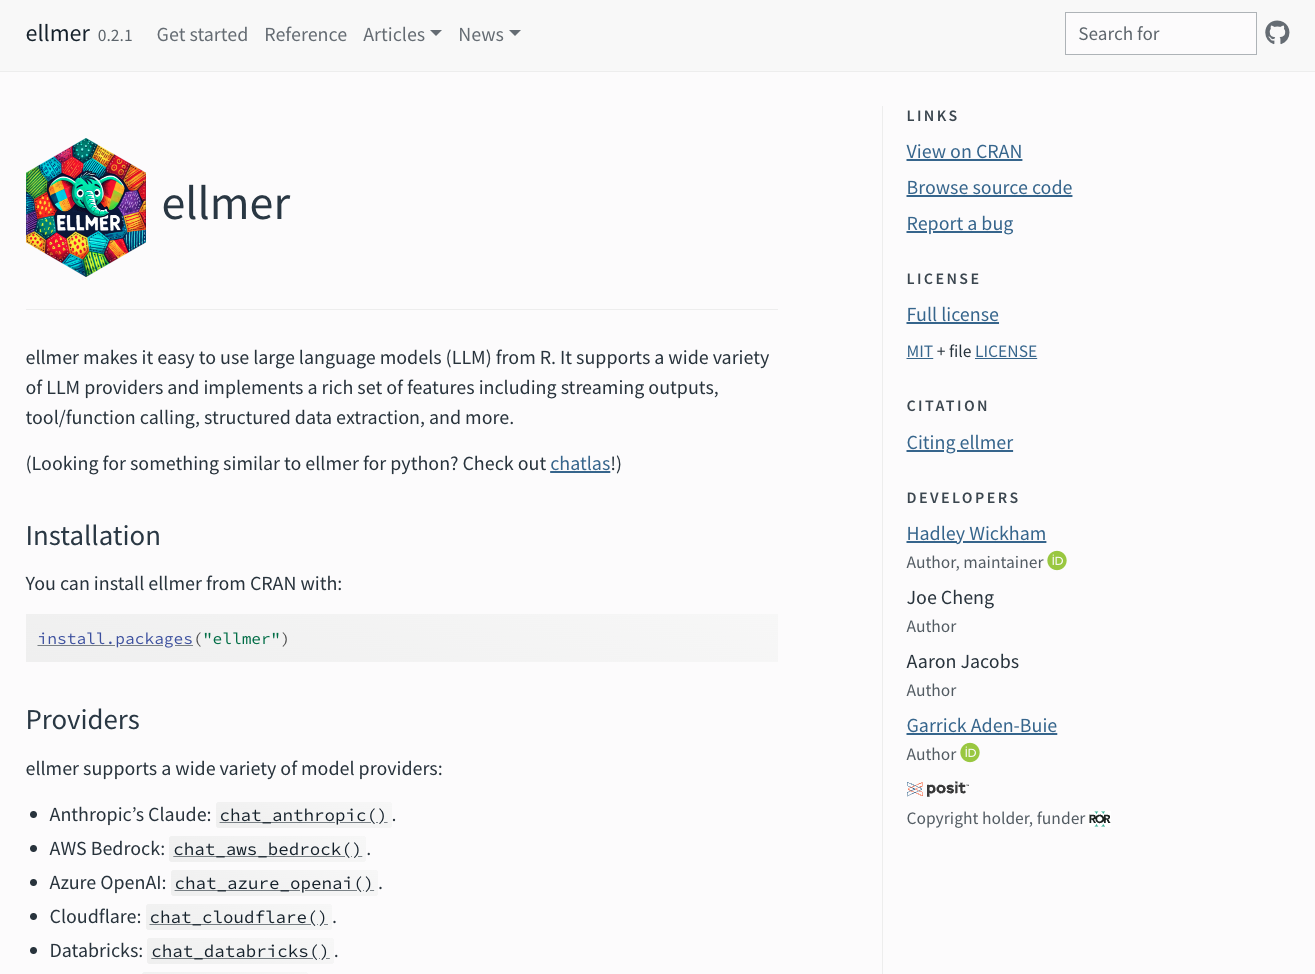Click the ellmer brand home link

pyautogui.click(x=58, y=33)
